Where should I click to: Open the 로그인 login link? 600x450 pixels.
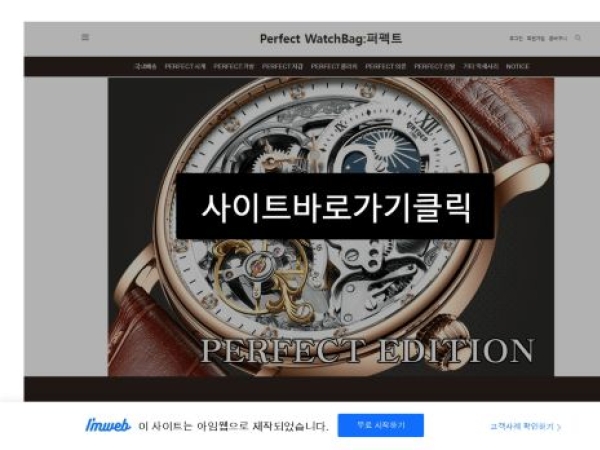pyautogui.click(x=515, y=38)
